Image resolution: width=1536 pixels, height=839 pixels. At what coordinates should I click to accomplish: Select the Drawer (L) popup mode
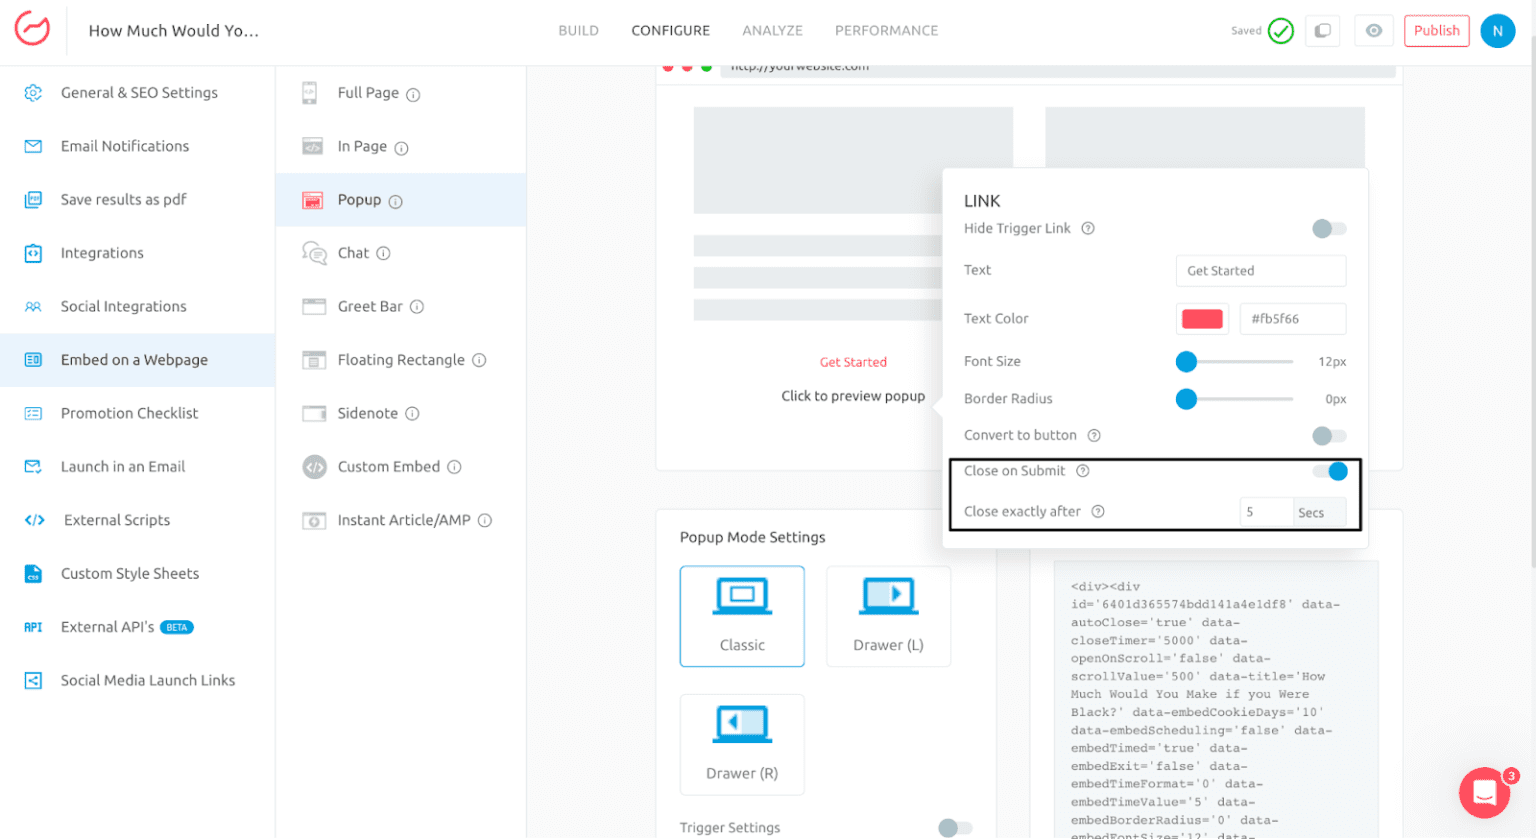(888, 616)
